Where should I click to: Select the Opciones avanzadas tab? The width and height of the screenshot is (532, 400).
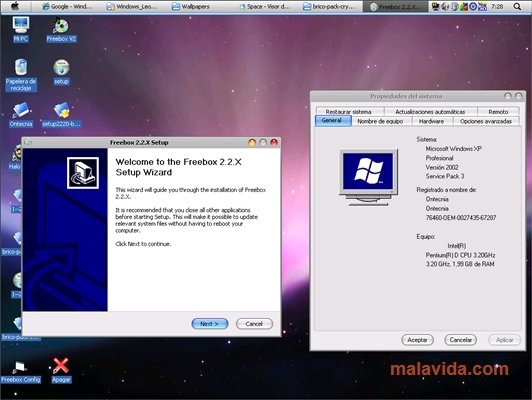(486, 121)
